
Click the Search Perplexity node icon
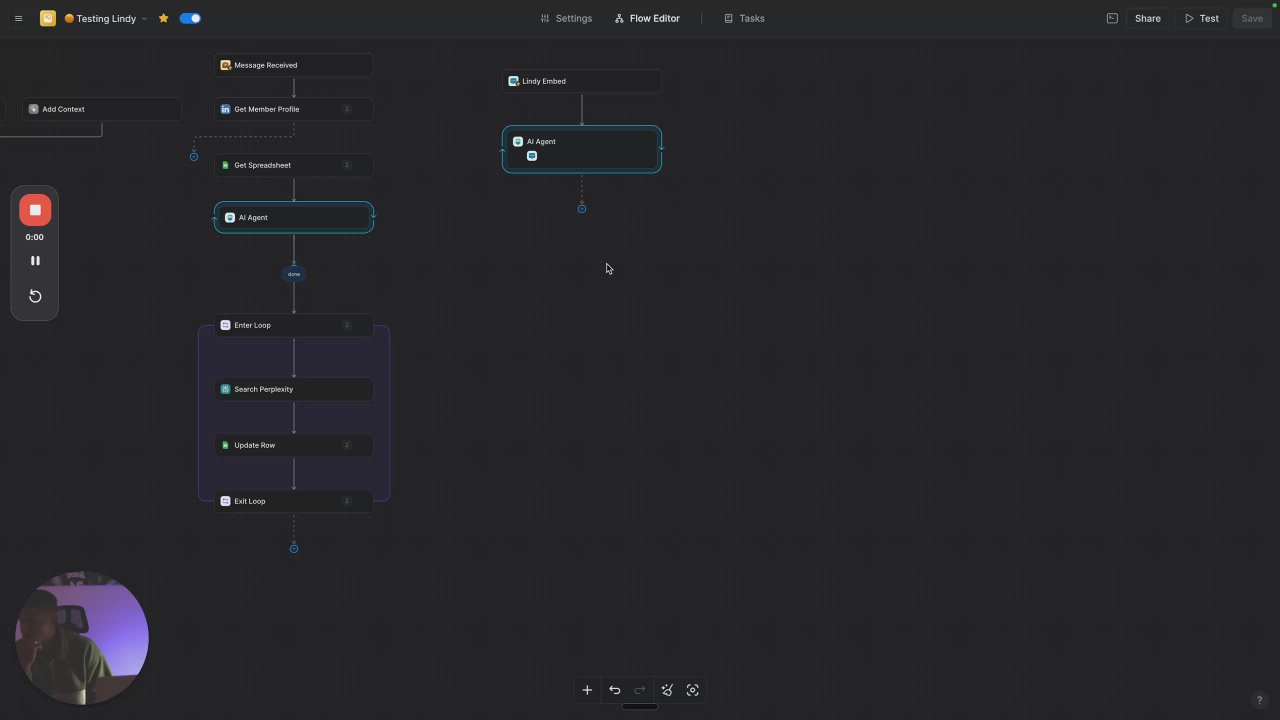pos(225,389)
